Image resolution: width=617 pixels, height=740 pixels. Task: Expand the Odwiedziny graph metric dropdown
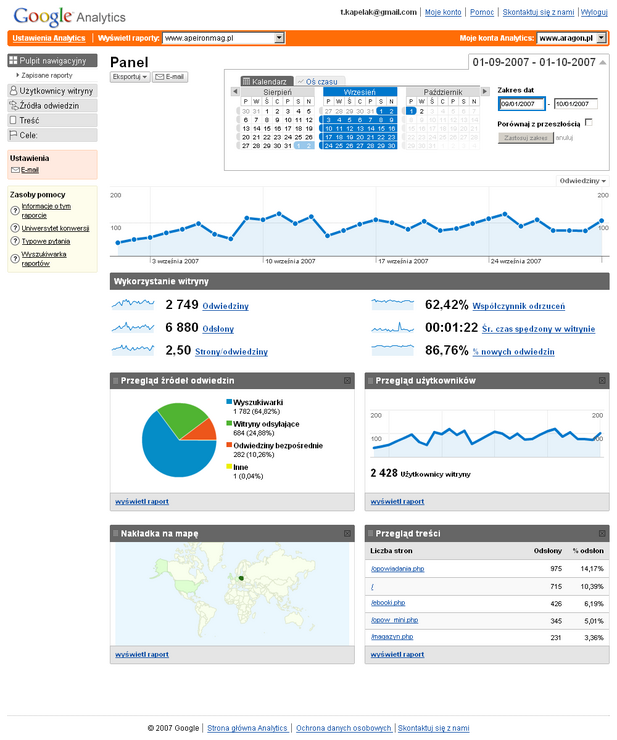(x=583, y=180)
